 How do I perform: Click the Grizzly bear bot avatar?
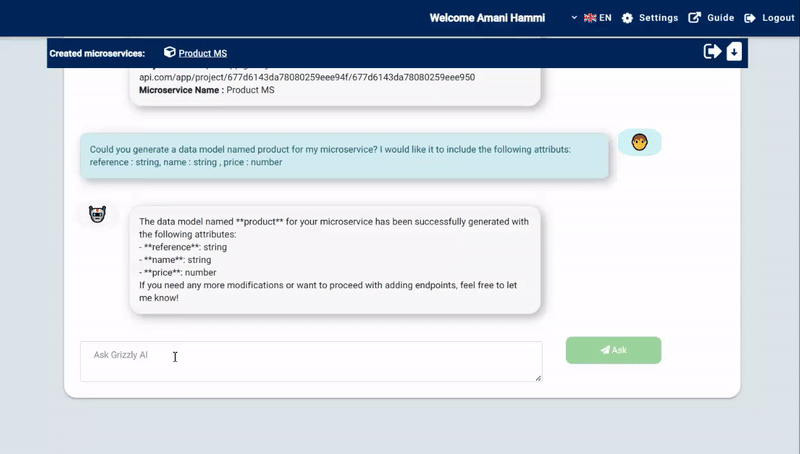(x=97, y=214)
